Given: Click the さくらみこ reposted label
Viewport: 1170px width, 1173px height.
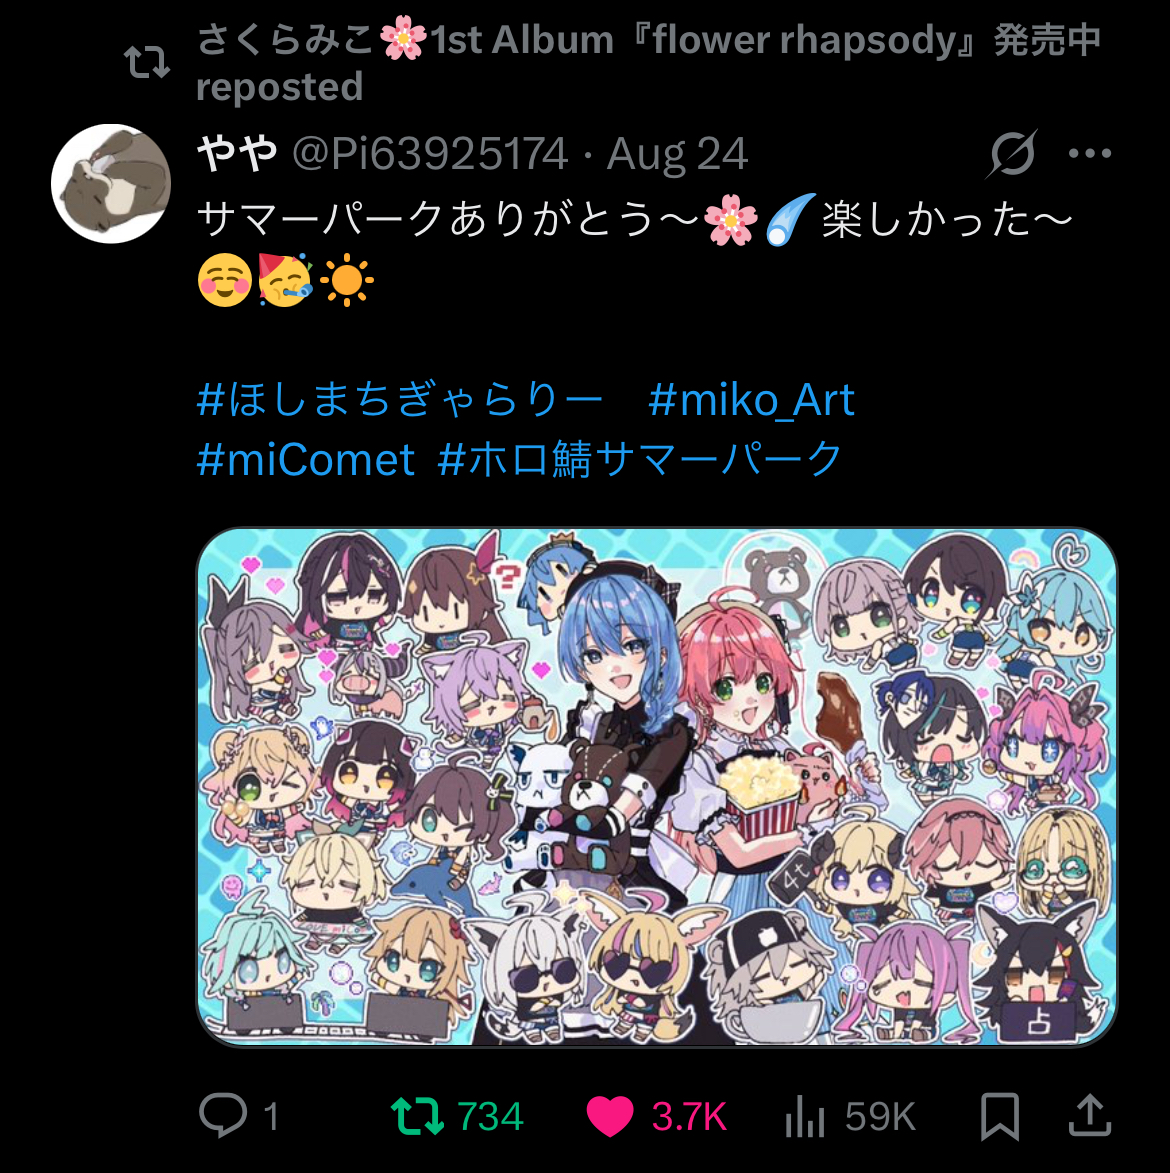Looking at the screenshot, I should coord(648,63).
